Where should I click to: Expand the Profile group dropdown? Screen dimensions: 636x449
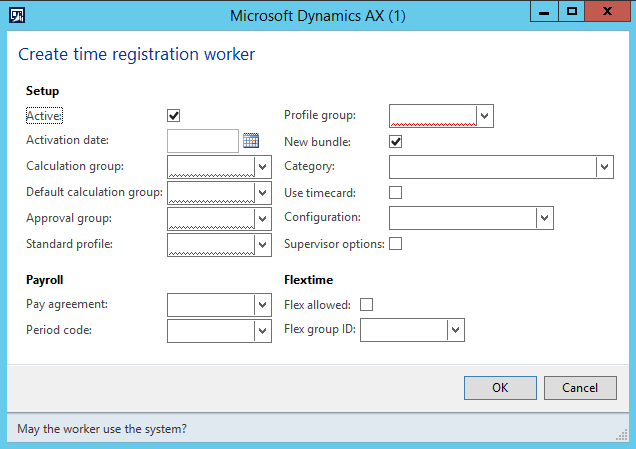click(485, 116)
